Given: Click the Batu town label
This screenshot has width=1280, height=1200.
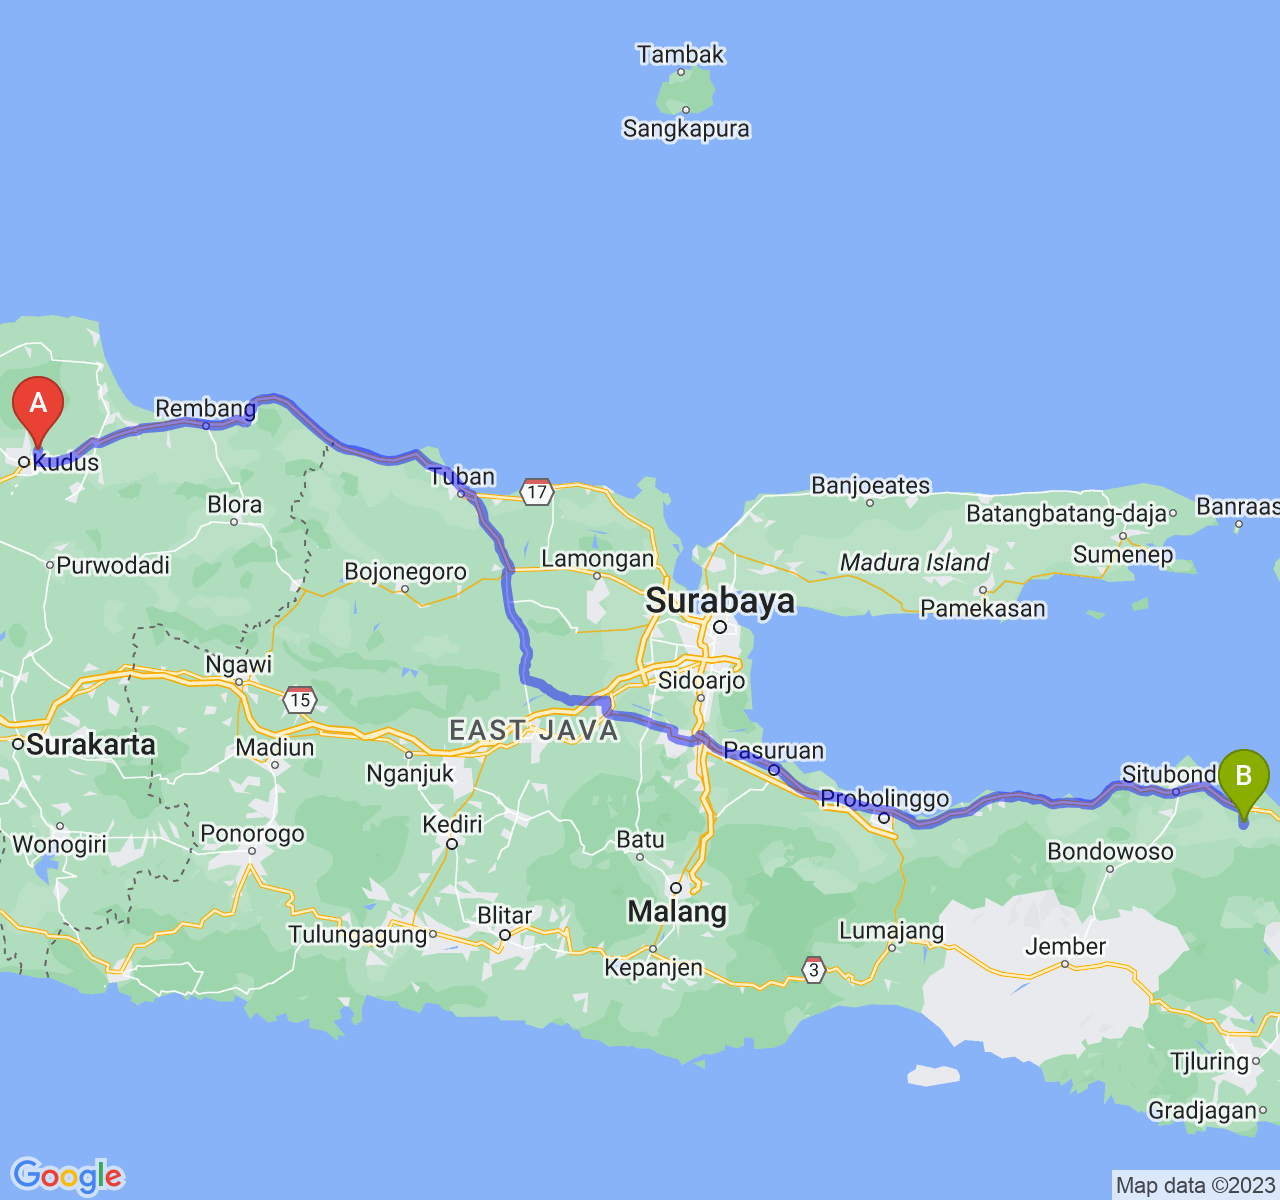Looking at the screenshot, I should click(640, 839).
